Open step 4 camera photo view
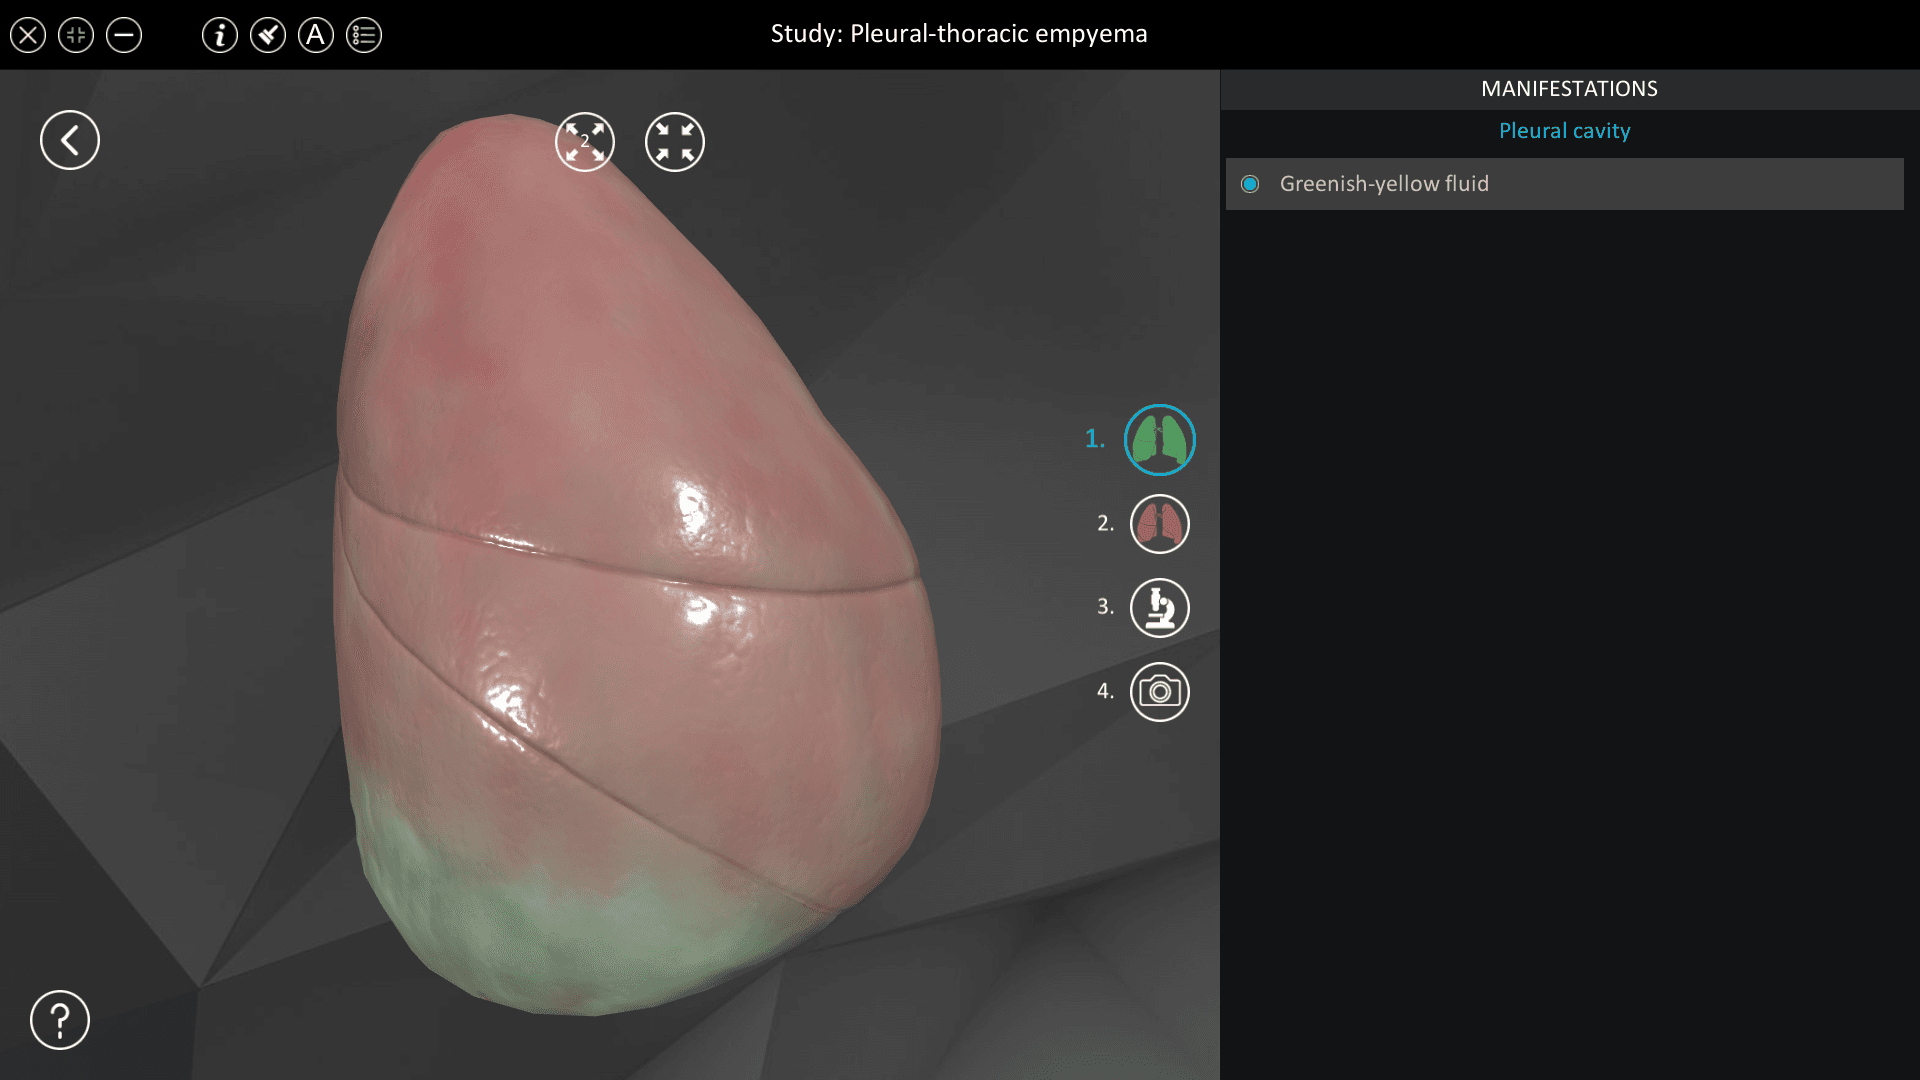Viewport: 1920px width, 1080px height. [1160, 692]
